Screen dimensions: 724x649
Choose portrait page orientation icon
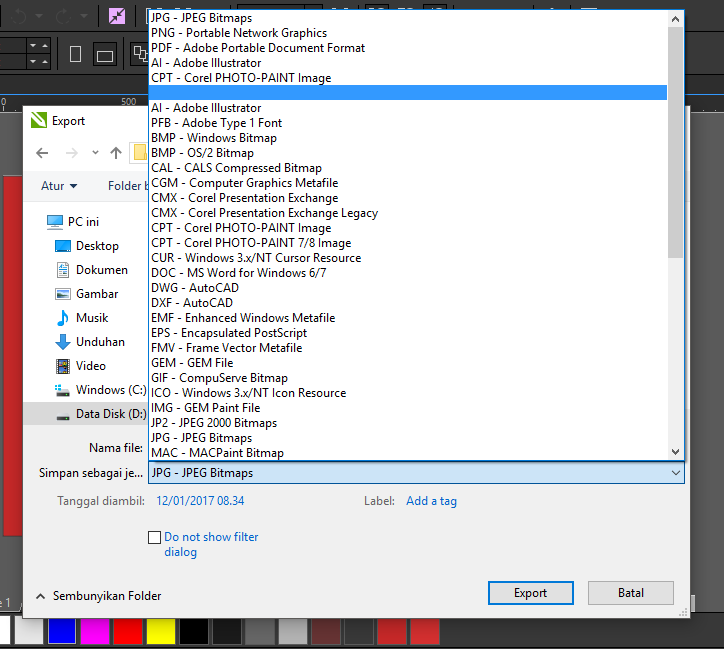(x=75, y=54)
